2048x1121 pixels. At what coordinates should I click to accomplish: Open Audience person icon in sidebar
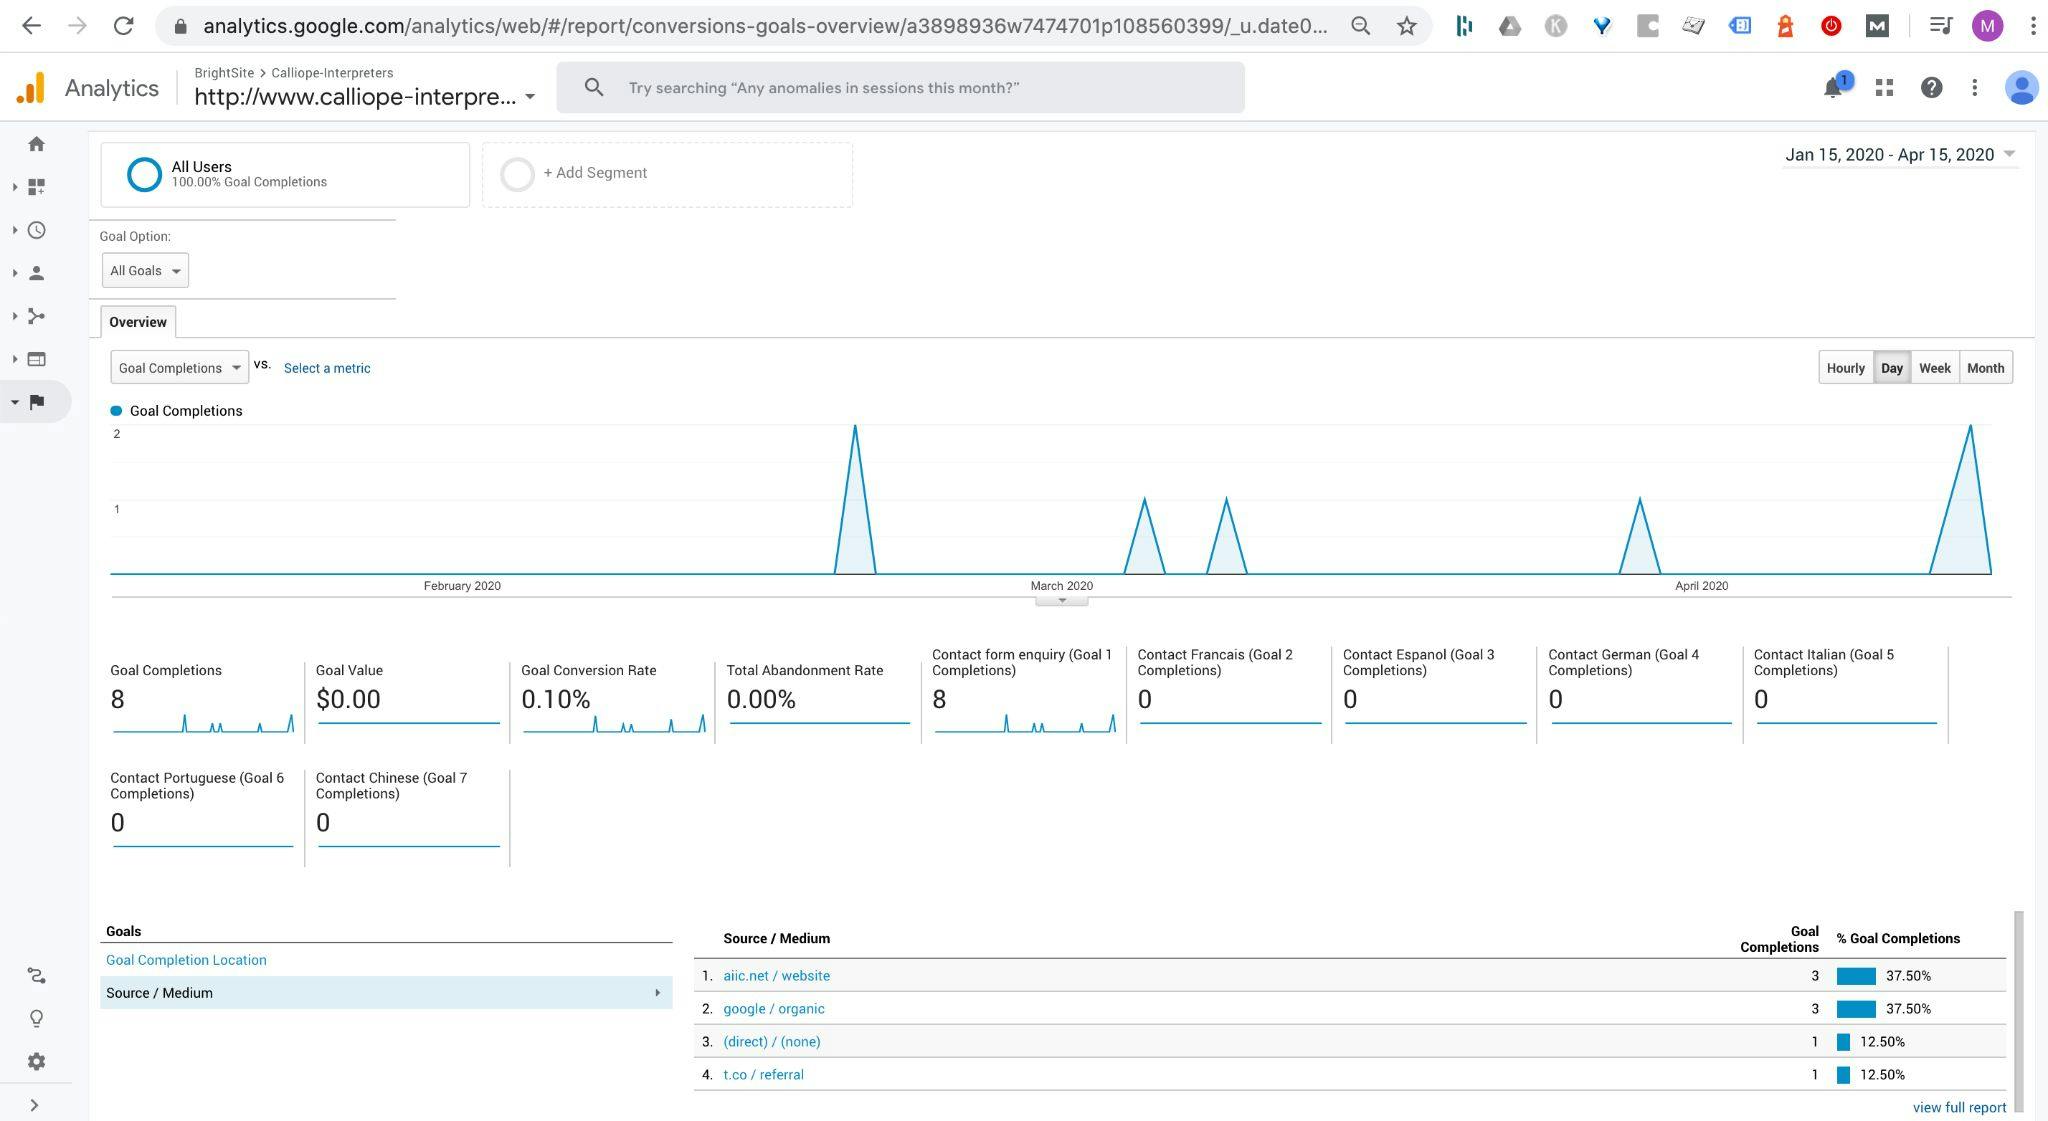(x=37, y=273)
